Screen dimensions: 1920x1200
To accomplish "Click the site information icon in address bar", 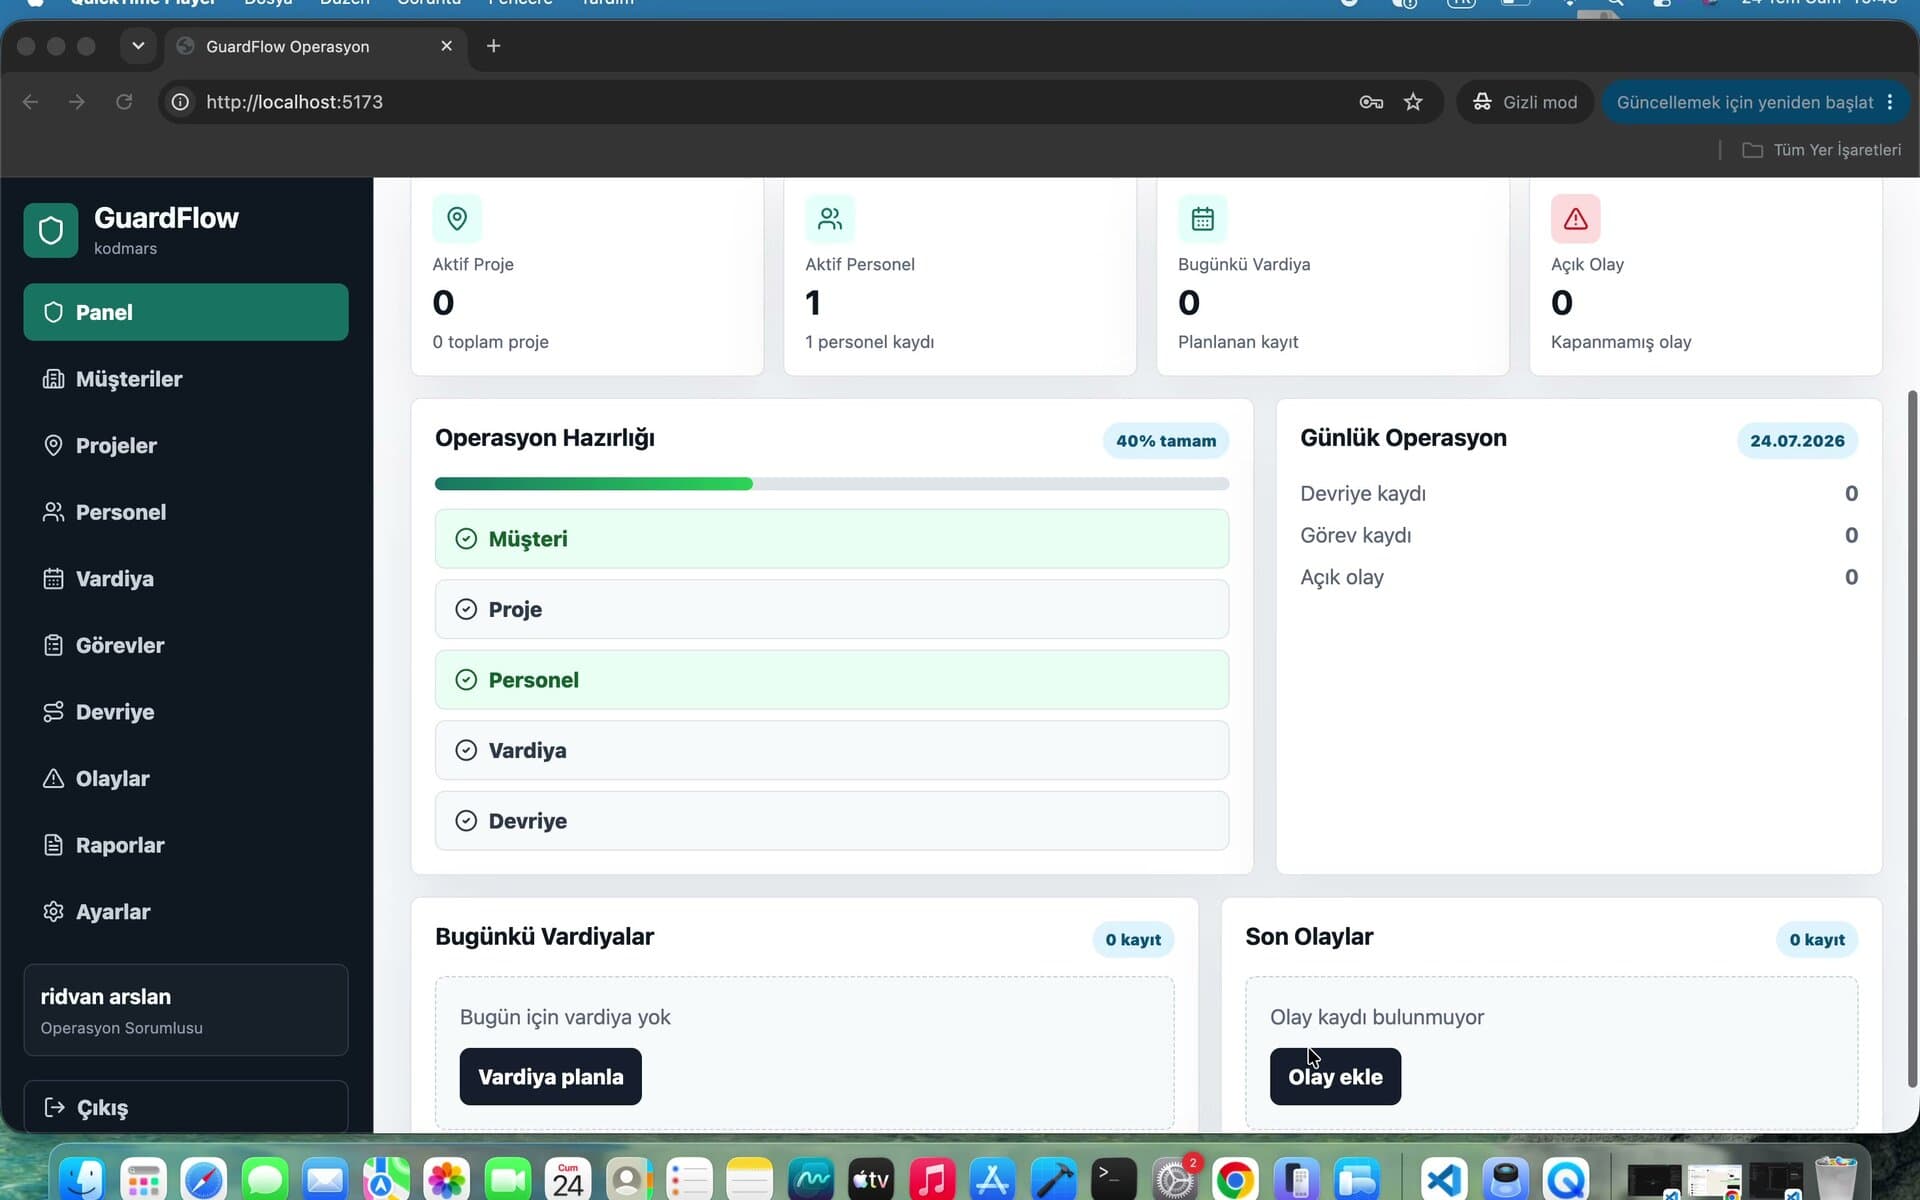I will [180, 102].
